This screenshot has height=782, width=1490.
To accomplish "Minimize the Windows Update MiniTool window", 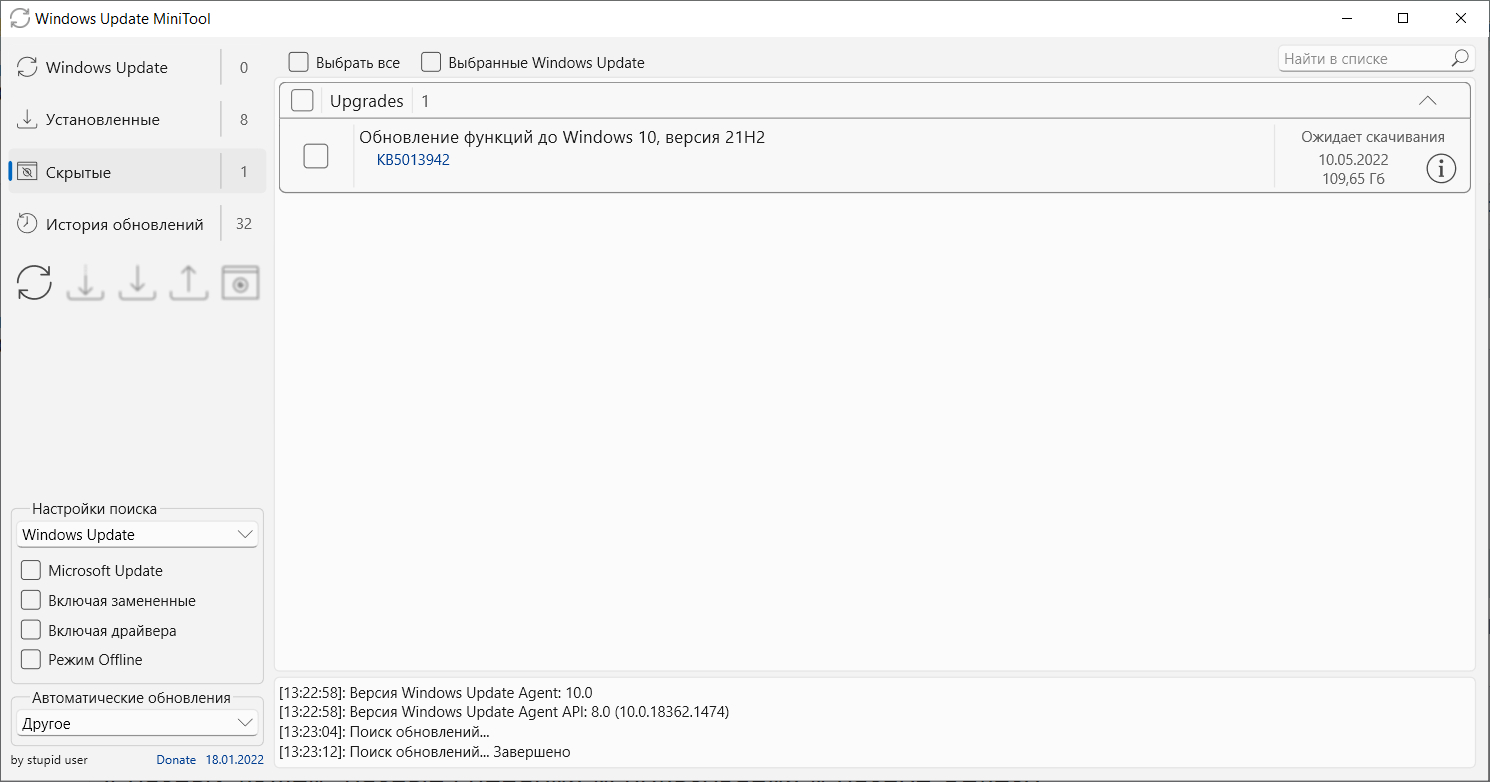I will pos(1347,18).
